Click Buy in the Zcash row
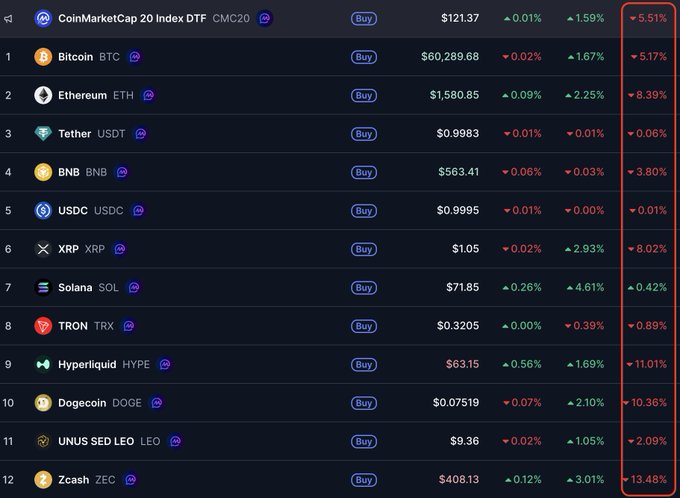 click(364, 480)
